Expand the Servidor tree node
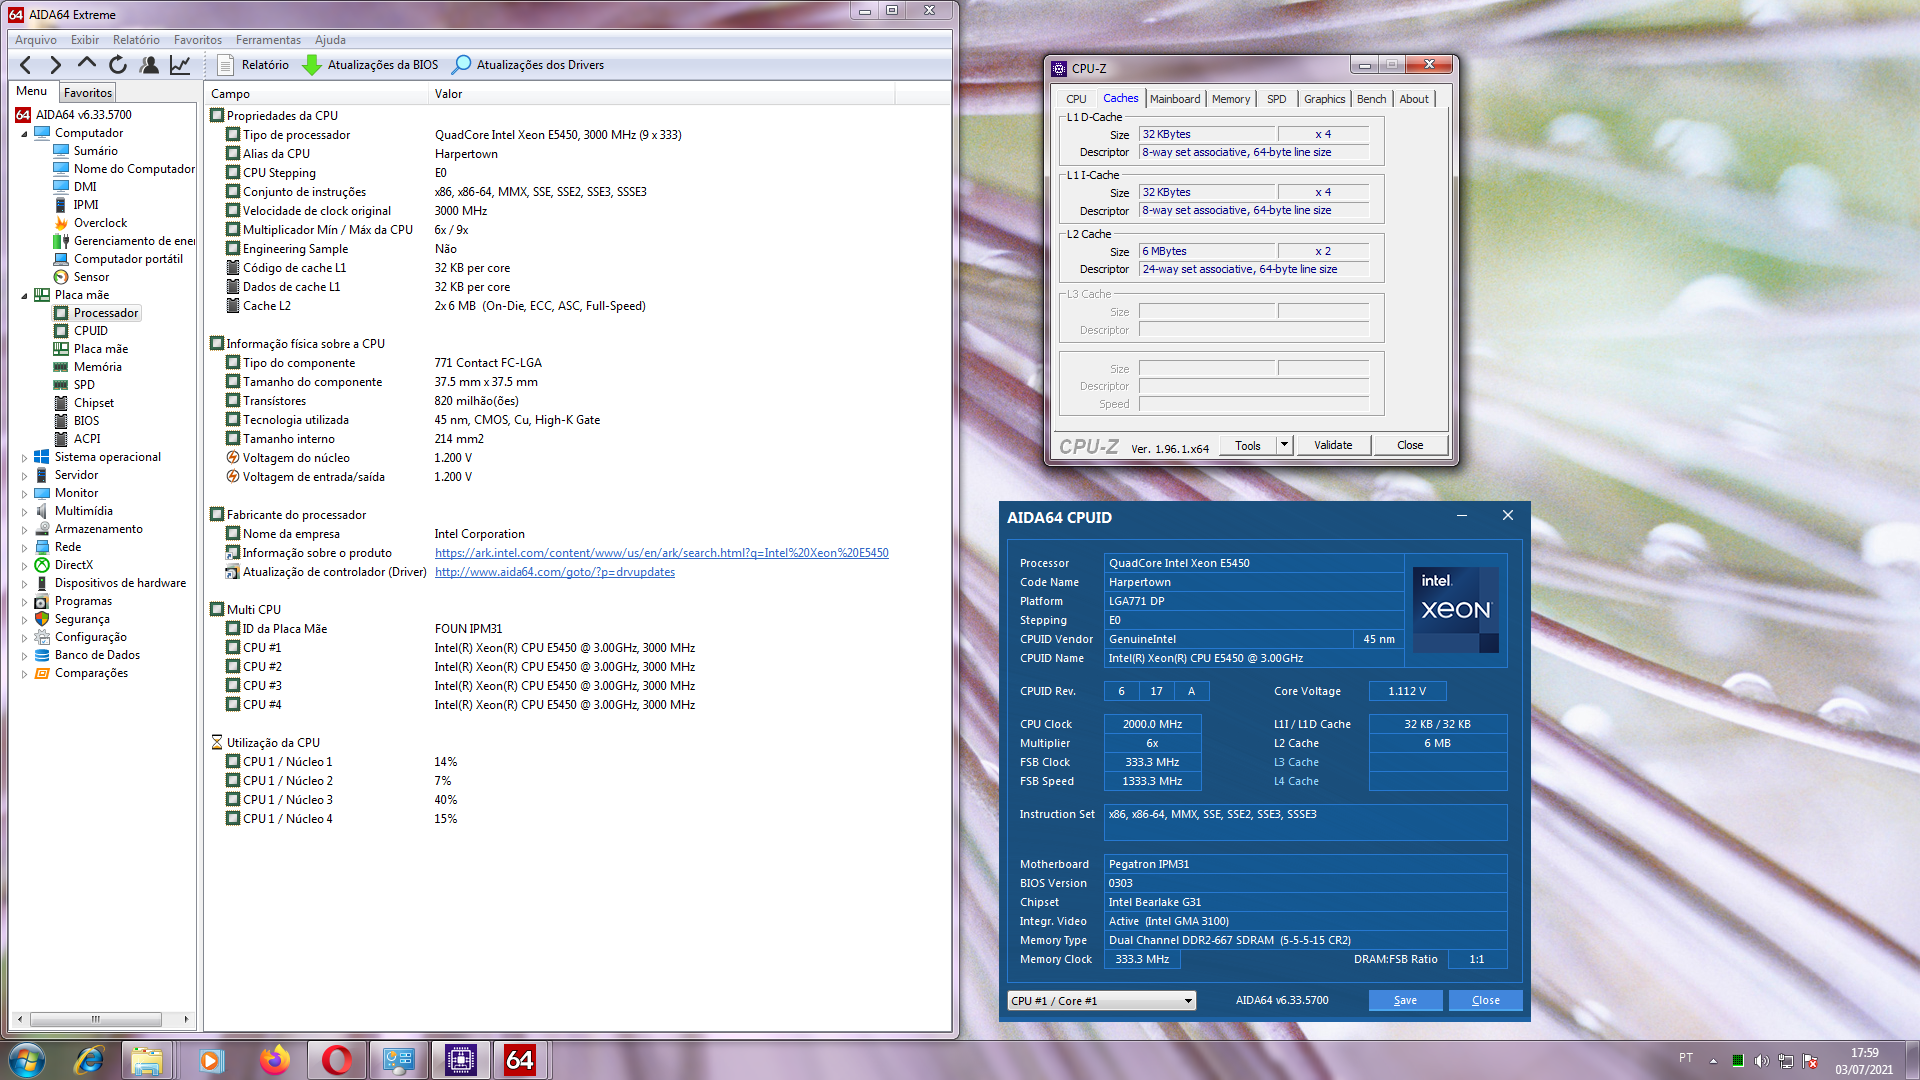 pyautogui.click(x=24, y=476)
